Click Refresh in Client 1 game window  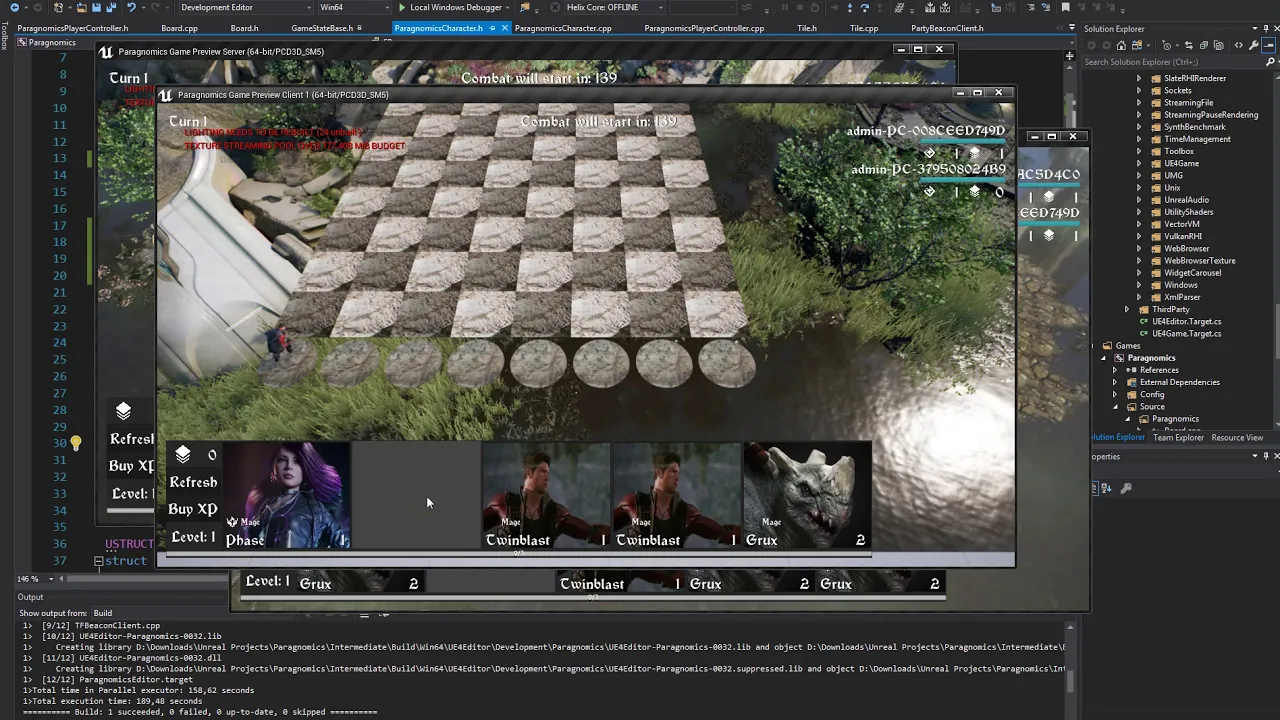[193, 482]
